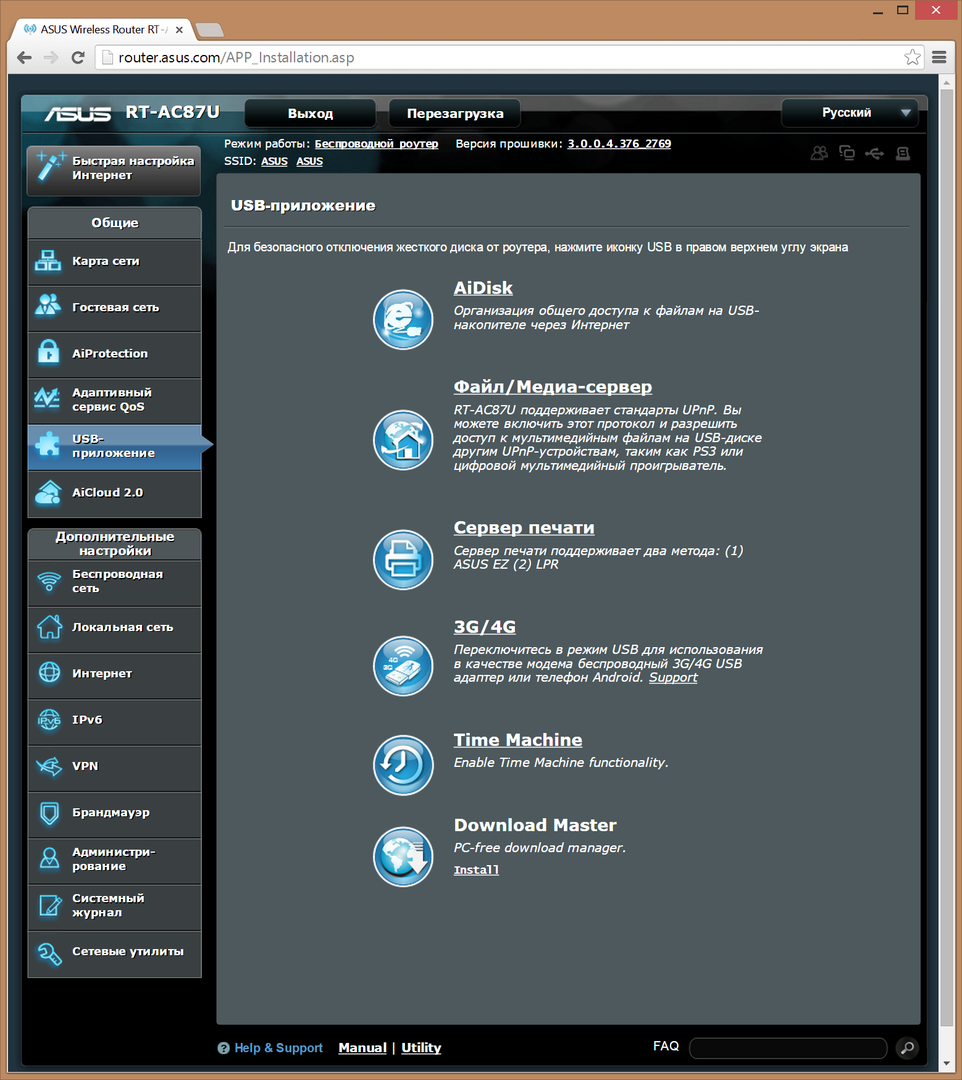Click the browser address bar
The height and width of the screenshot is (1080, 962).
[500, 57]
